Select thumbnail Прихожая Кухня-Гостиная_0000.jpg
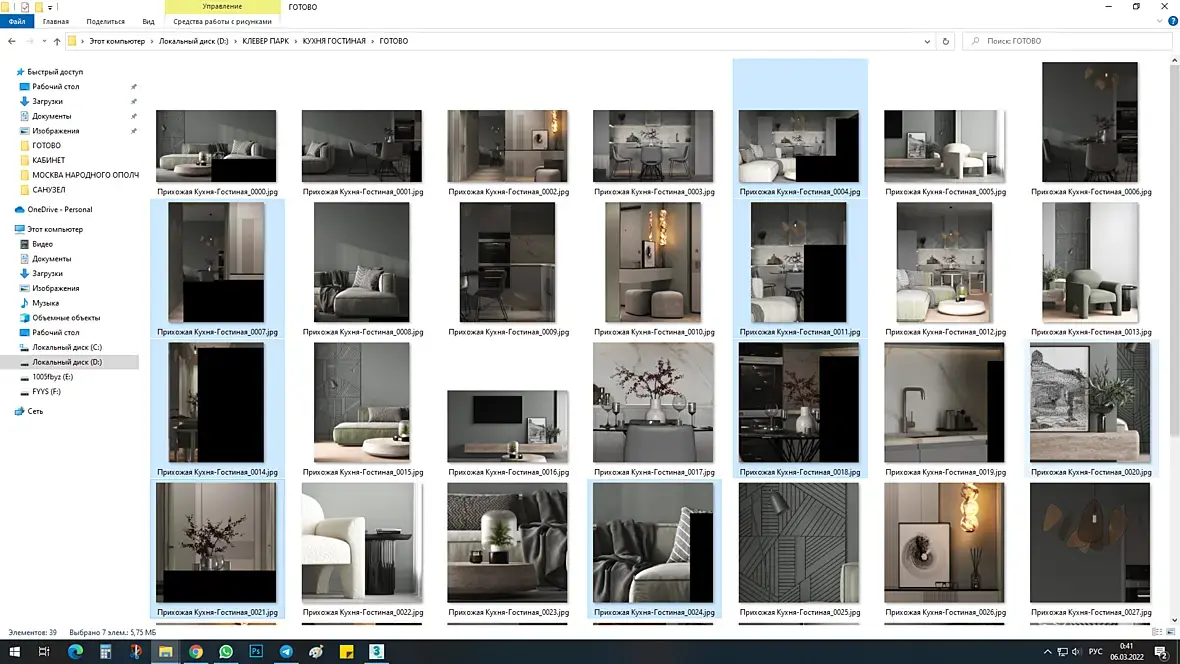 coord(216,146)
